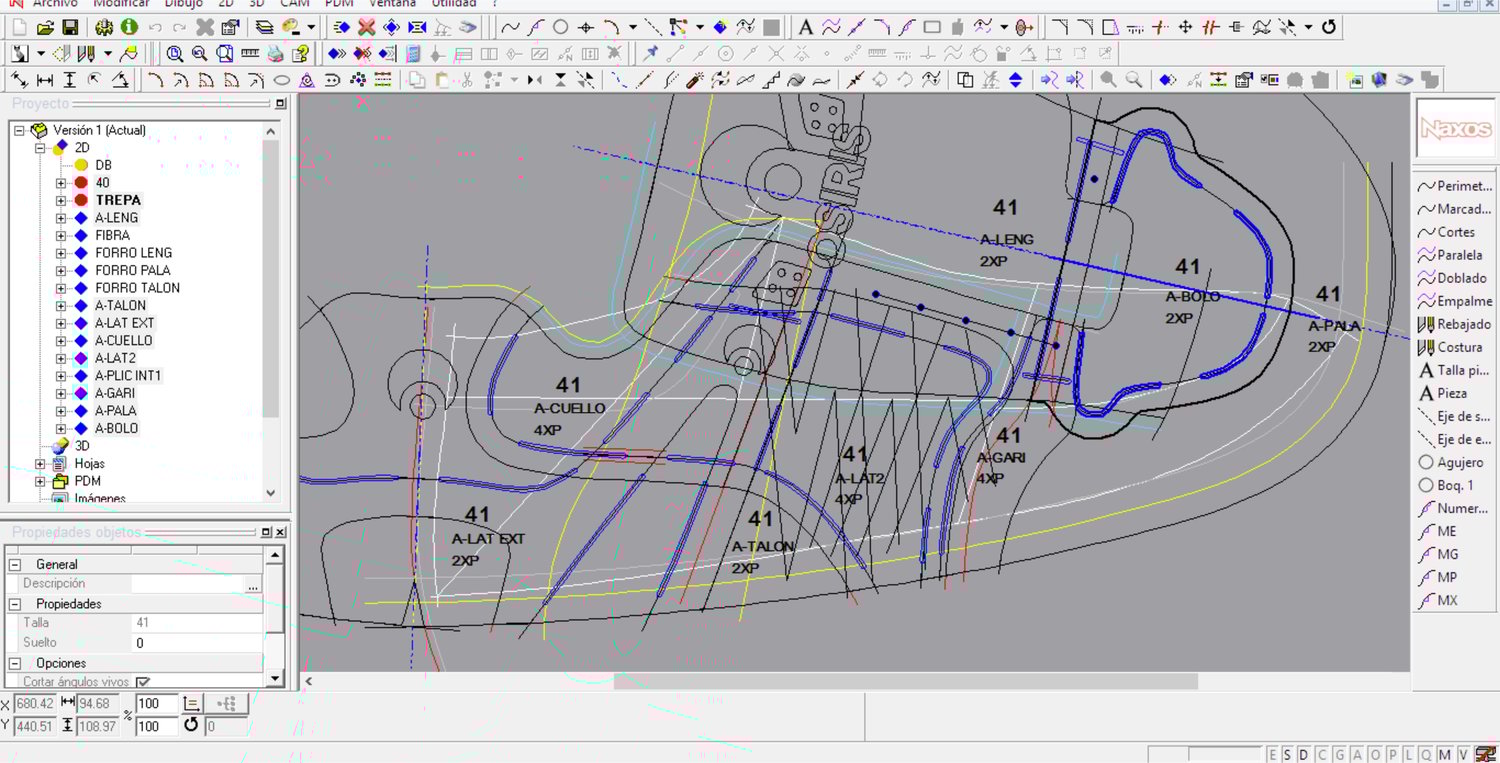
Task: Toggle the S indicator in status bar
Action: (1288, 754)
